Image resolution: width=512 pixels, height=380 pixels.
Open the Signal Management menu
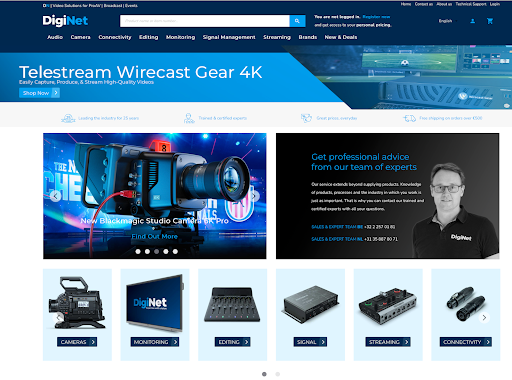pos(229,37)
